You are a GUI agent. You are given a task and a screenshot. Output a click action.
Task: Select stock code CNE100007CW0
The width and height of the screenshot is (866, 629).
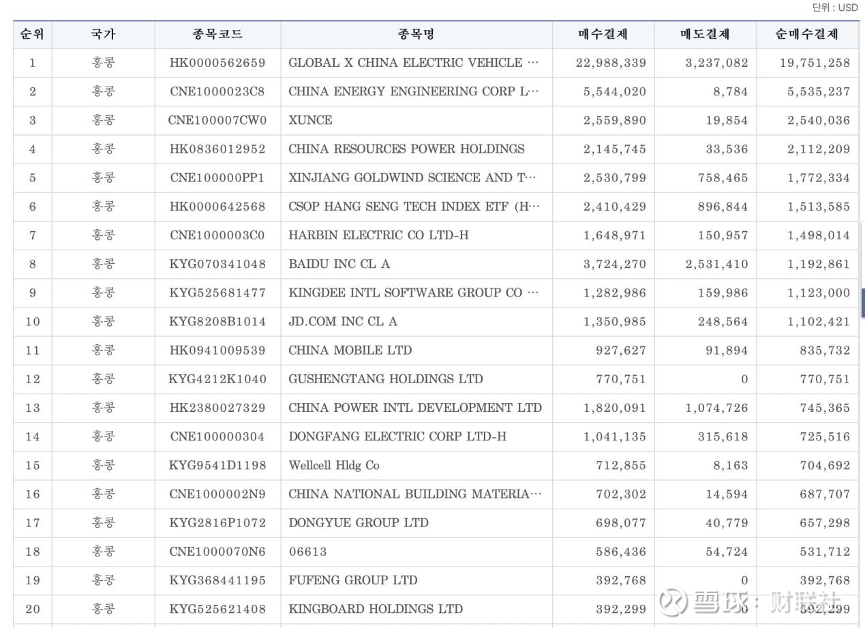click(x=218, y=120)
